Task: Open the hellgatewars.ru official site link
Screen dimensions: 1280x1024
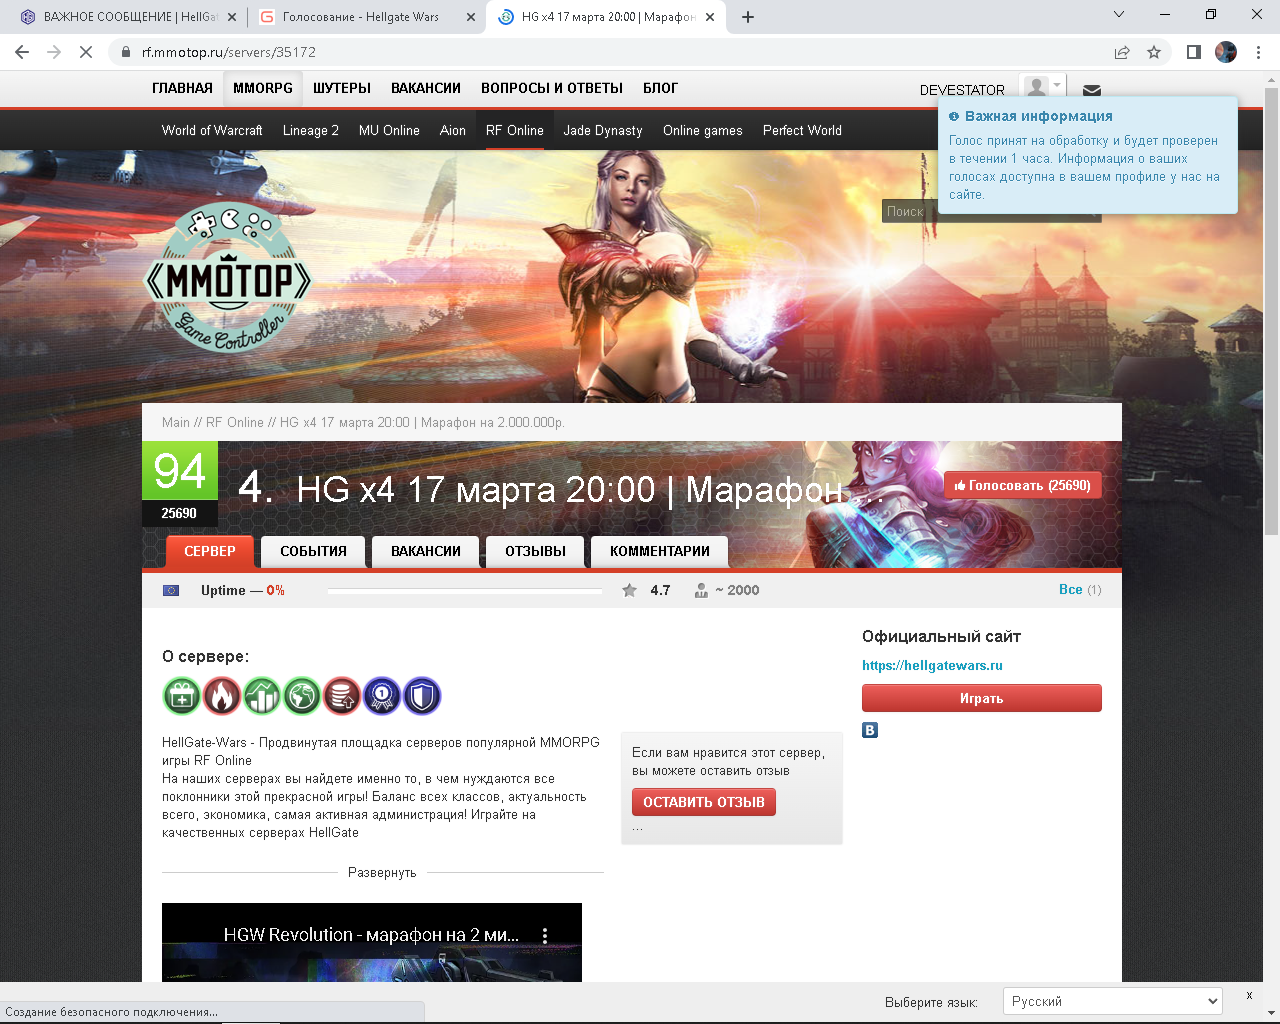Action: pos(932,665)
